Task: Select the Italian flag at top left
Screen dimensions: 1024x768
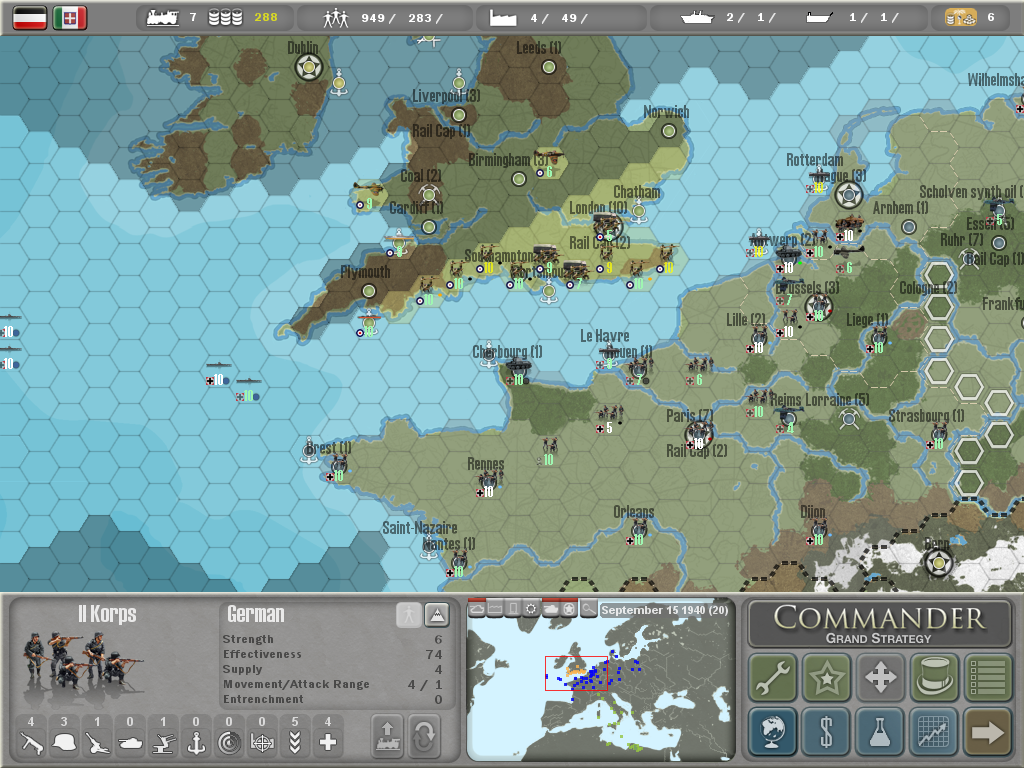Action: point(70,17)
